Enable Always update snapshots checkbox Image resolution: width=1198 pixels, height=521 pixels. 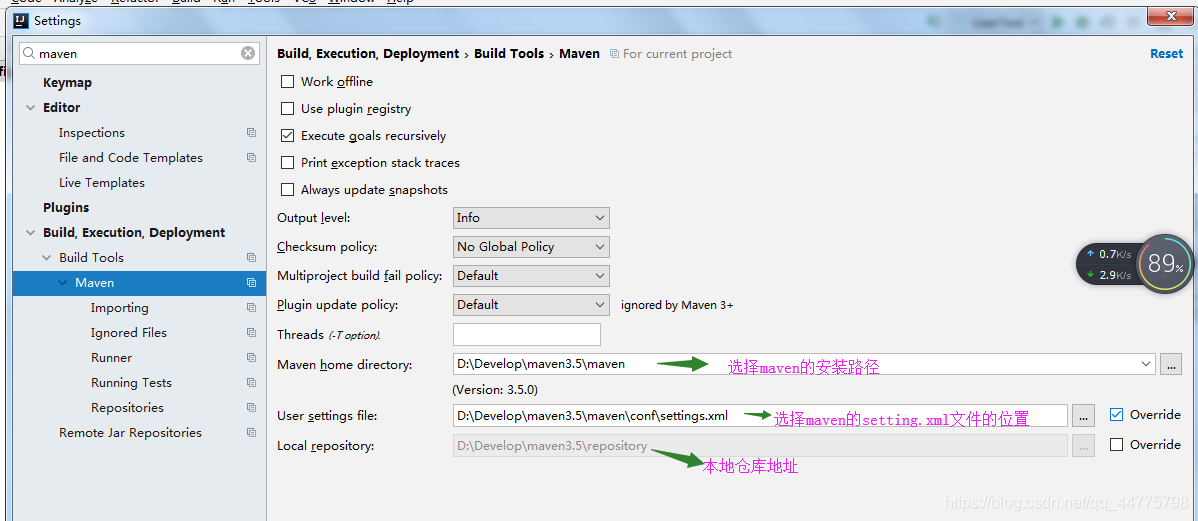tap(287, 189)
